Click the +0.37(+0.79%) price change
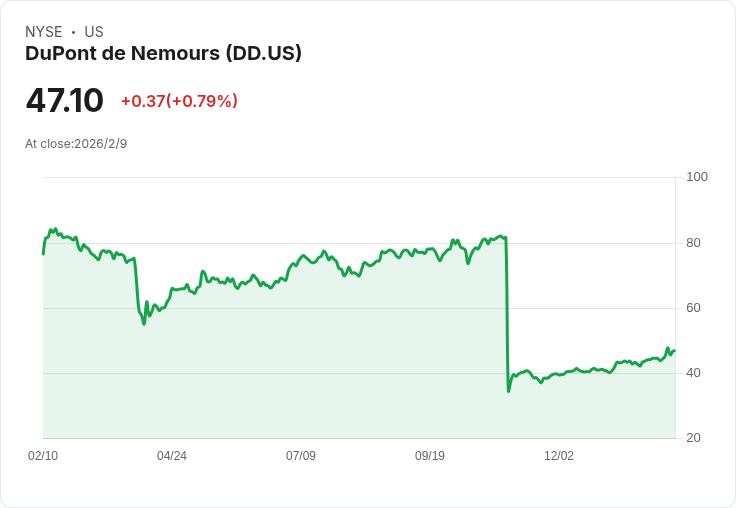 coord(179,101)
